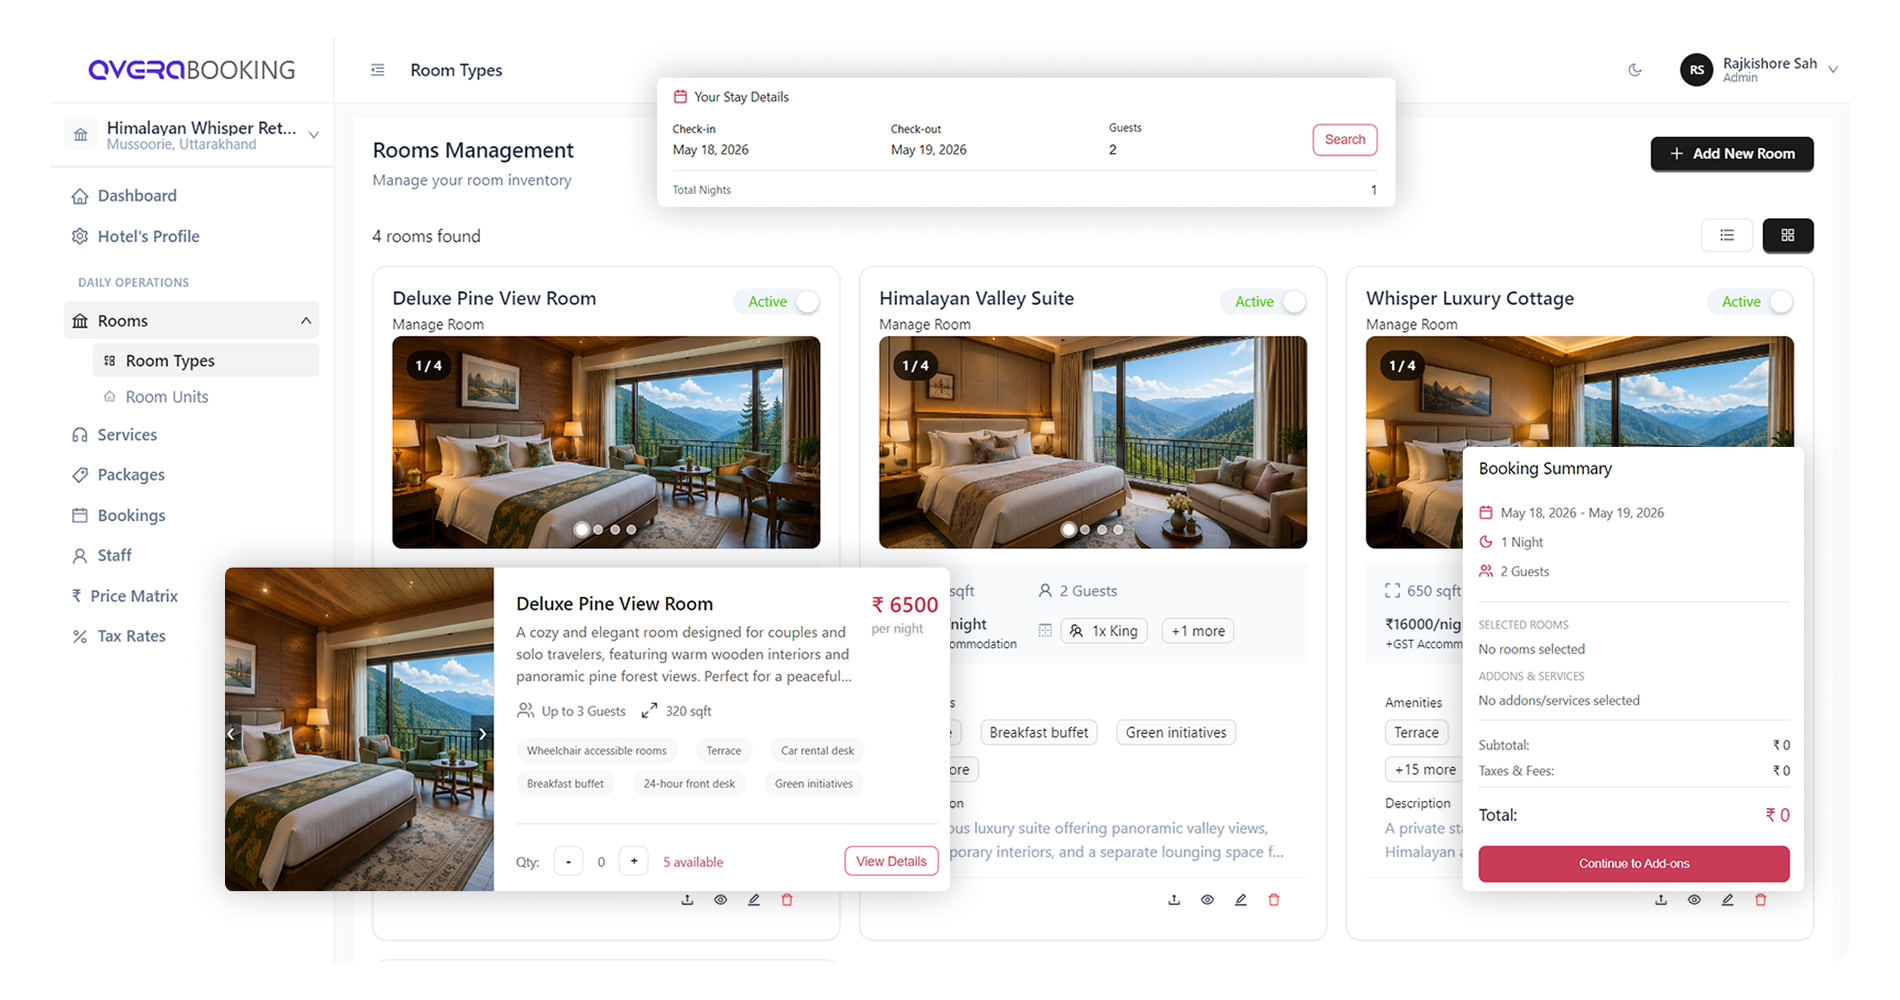This screenshot has width=1900, height=1000.
Task: Edit Deluxe Pine View Room with pencil icon
Action: (754, 900)
